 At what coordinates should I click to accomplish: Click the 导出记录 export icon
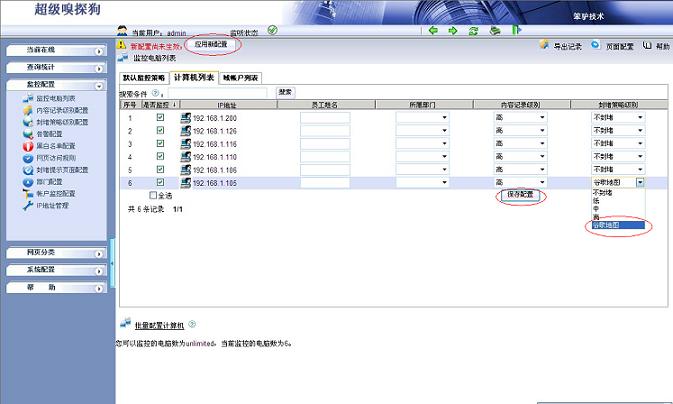coord(545,46)
